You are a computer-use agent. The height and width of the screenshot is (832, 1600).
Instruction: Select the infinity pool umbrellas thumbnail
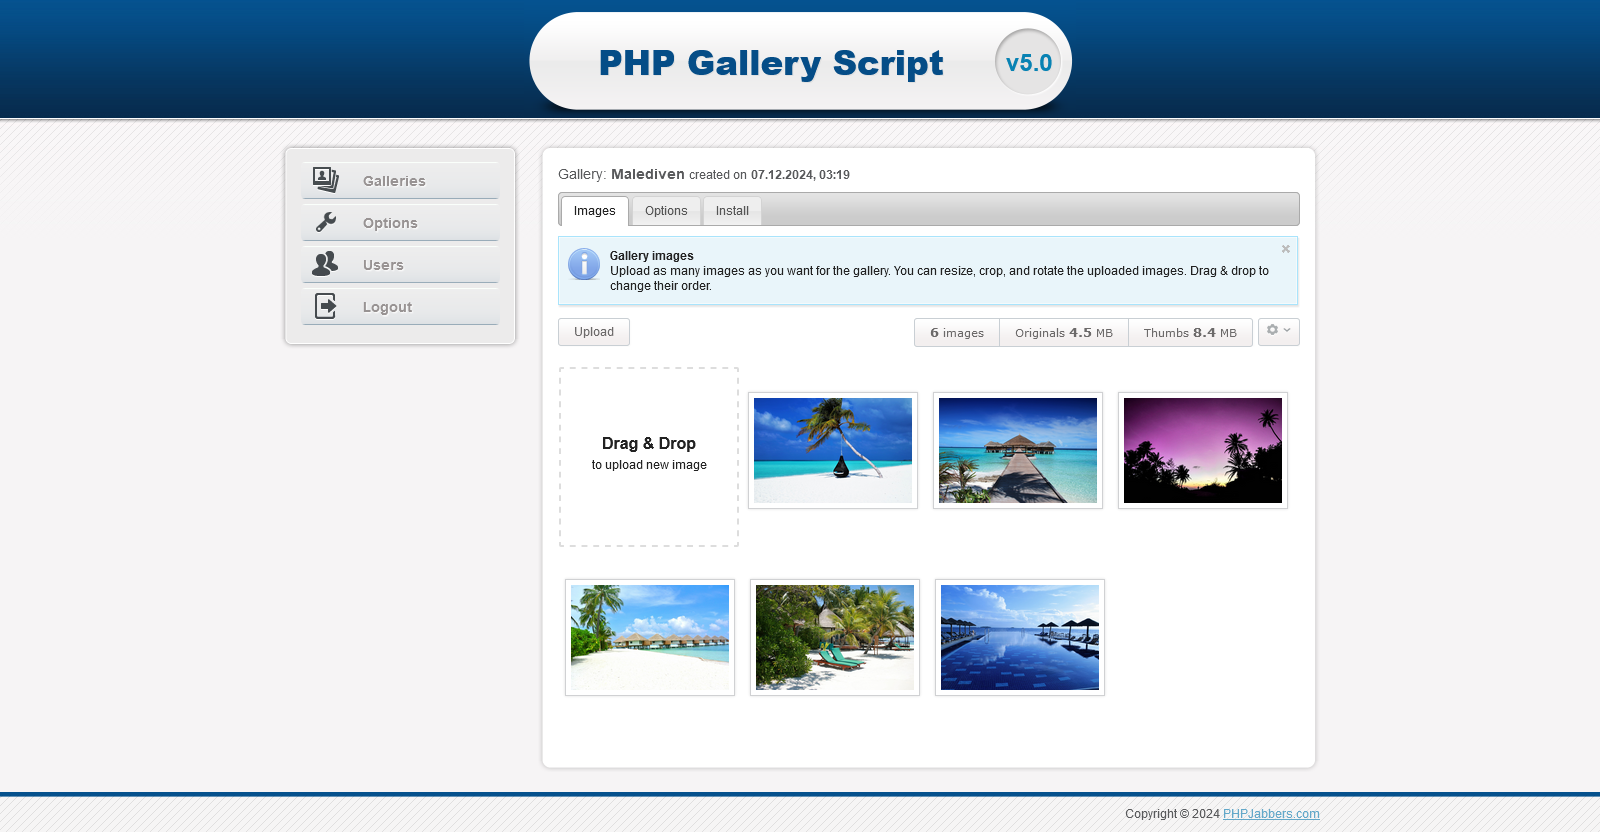1020,637
